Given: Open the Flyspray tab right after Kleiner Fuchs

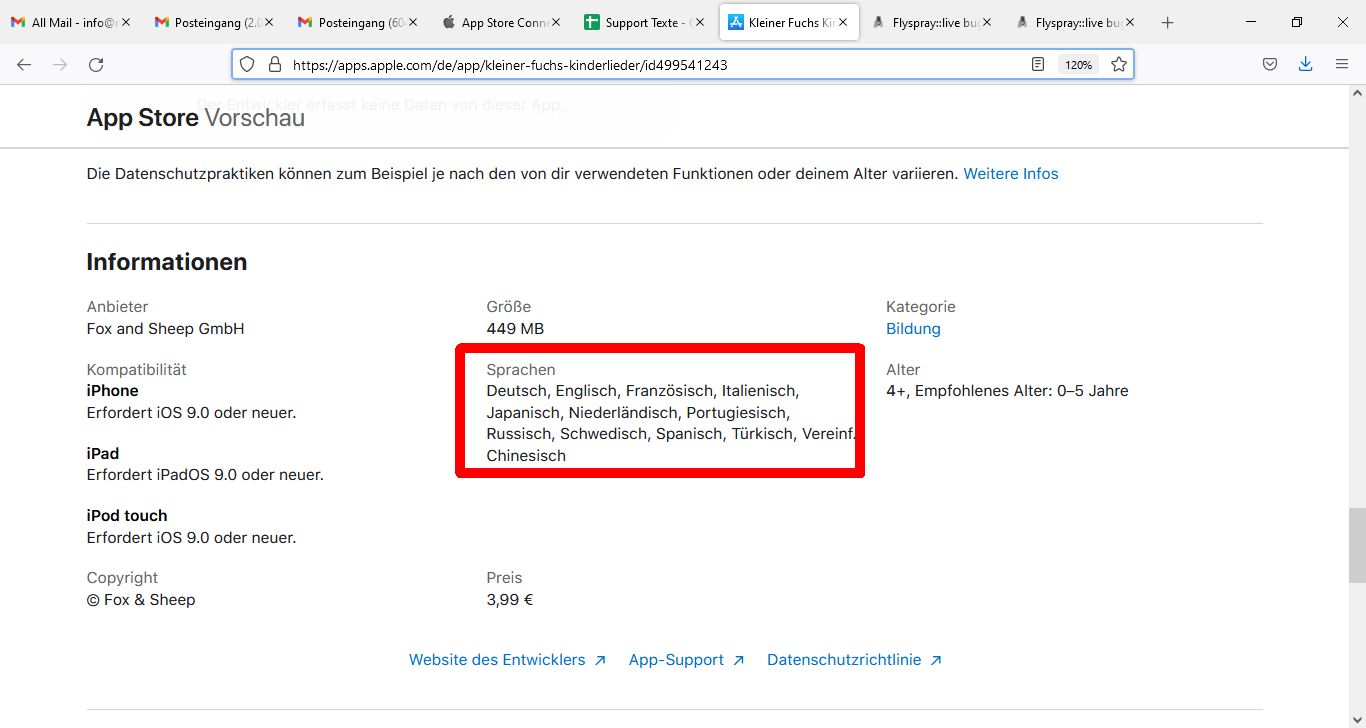Looking at the screenshot, I should pos(931,22).
